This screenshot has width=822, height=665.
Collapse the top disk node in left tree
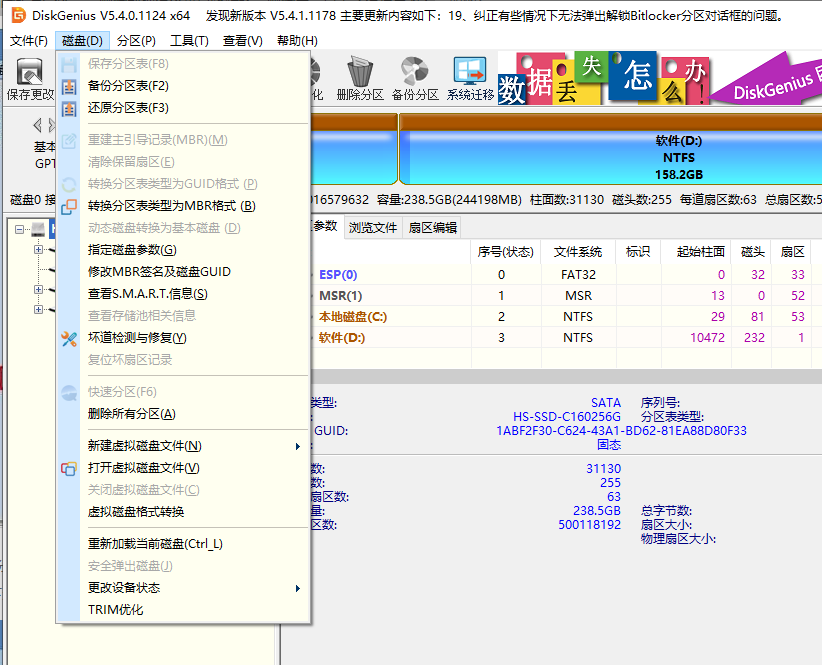(20, 230)
